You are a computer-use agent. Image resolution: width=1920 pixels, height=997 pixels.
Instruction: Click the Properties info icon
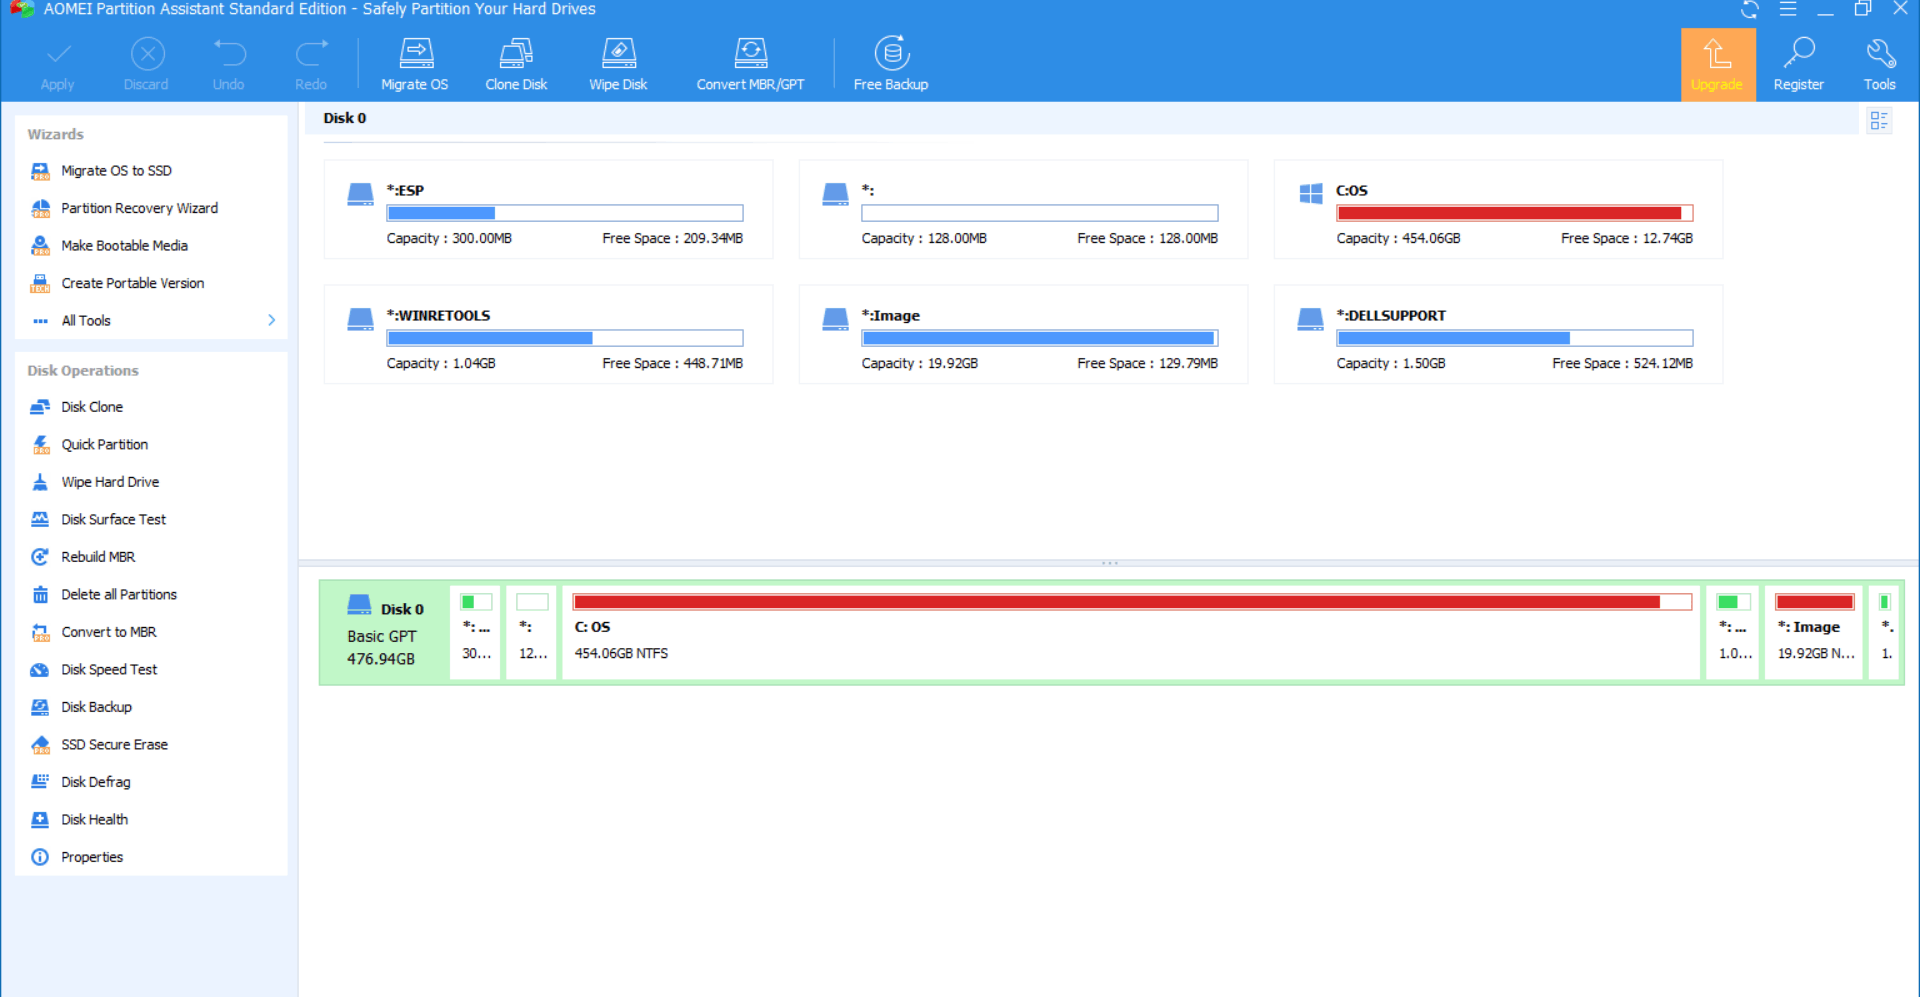click(40, 857)
